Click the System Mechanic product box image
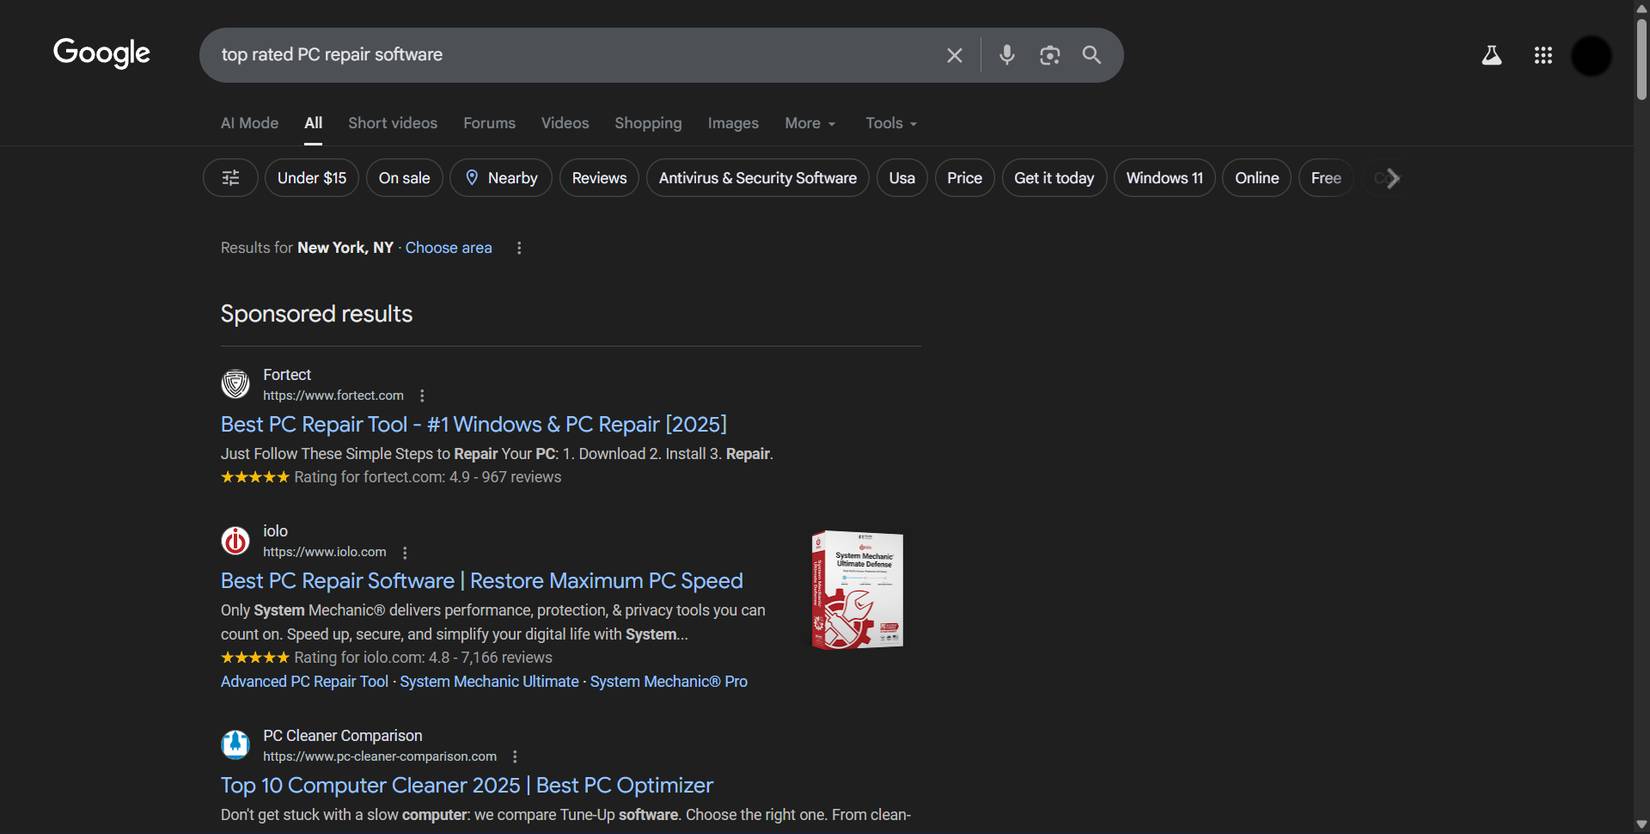Screen dimensions: 1650x834 coord(857,590)
